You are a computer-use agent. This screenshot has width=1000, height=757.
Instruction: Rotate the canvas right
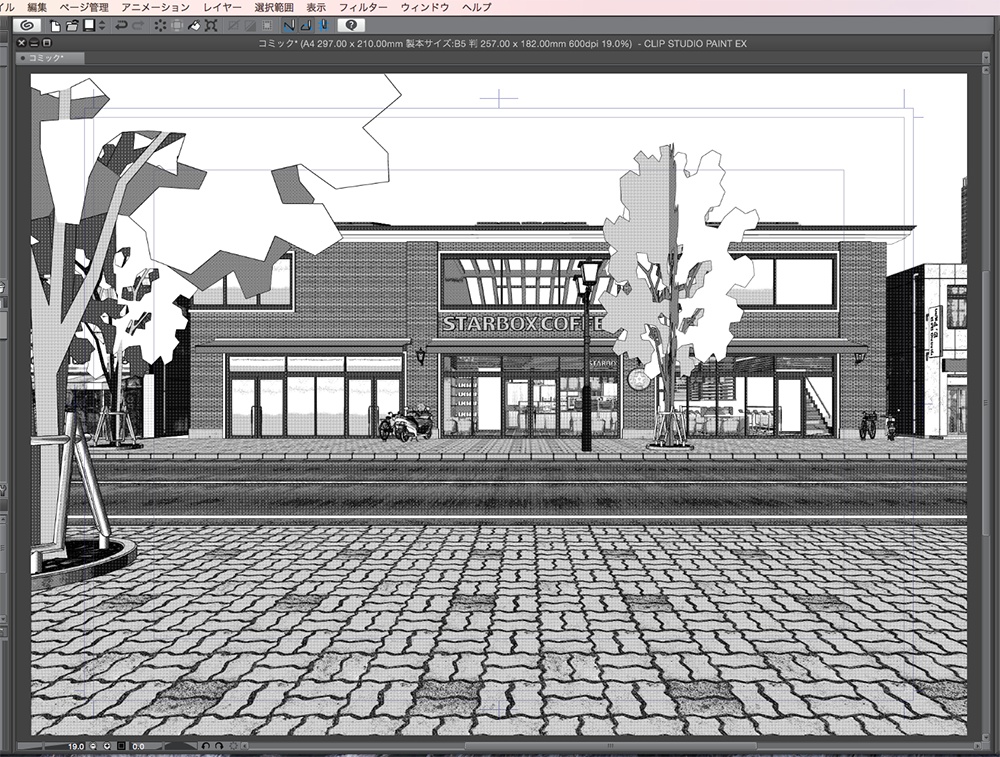click(x=219, y=746)
